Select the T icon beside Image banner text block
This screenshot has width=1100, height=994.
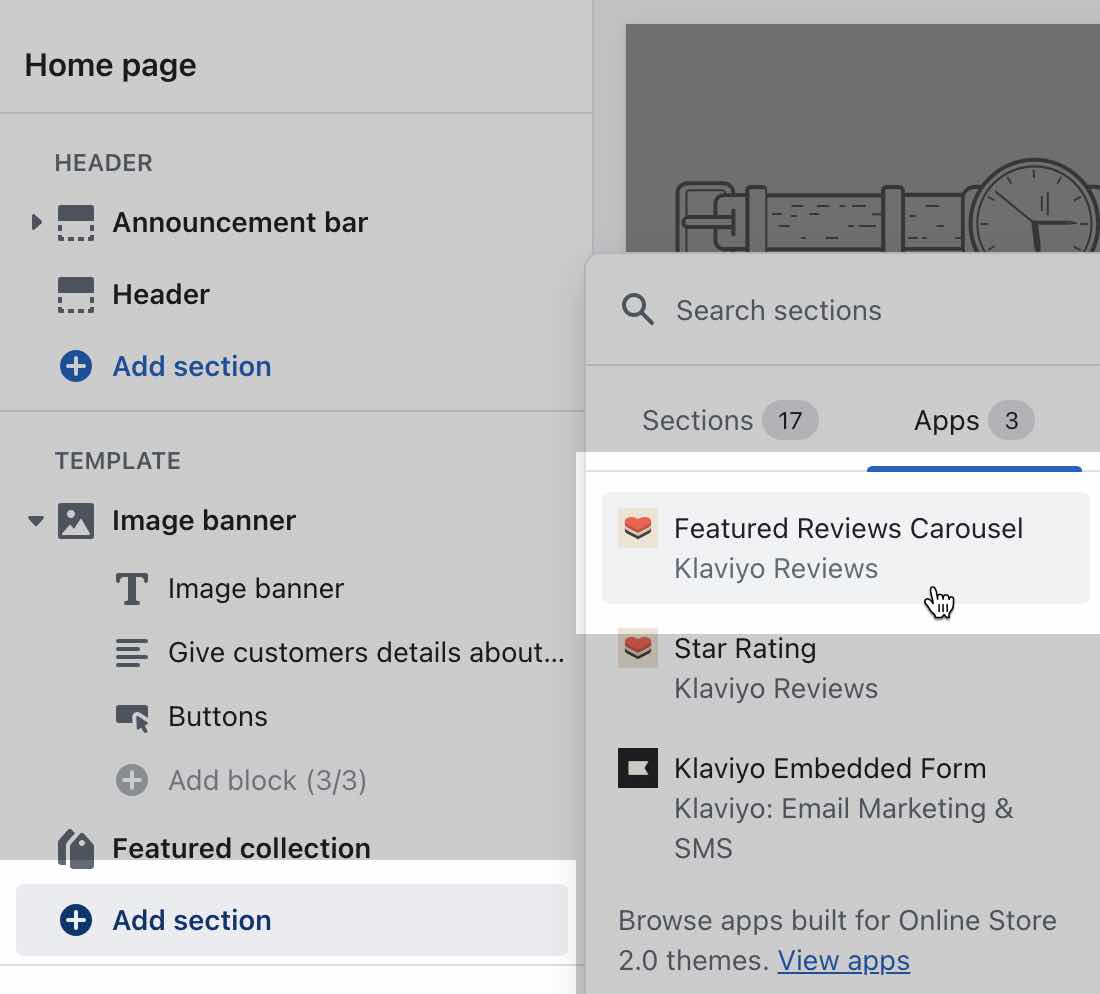coord(131,588)
